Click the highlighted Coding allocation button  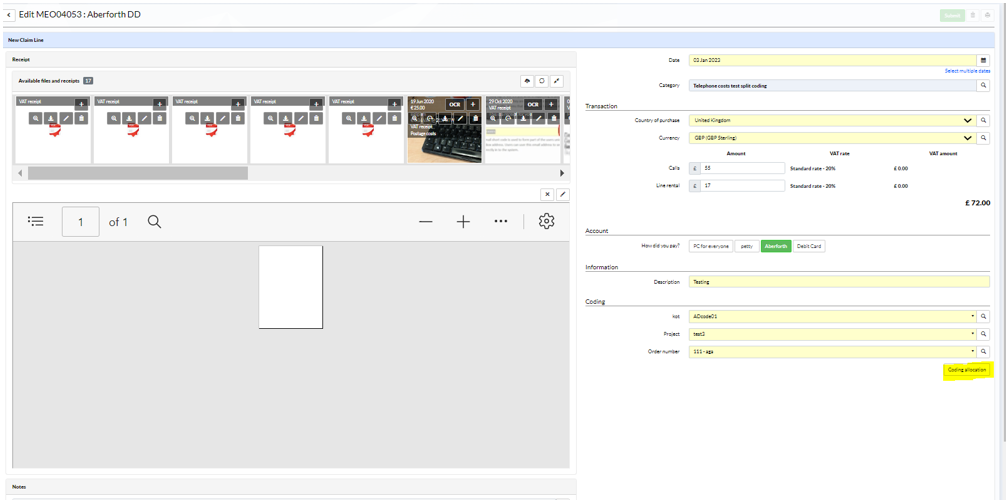967,370
